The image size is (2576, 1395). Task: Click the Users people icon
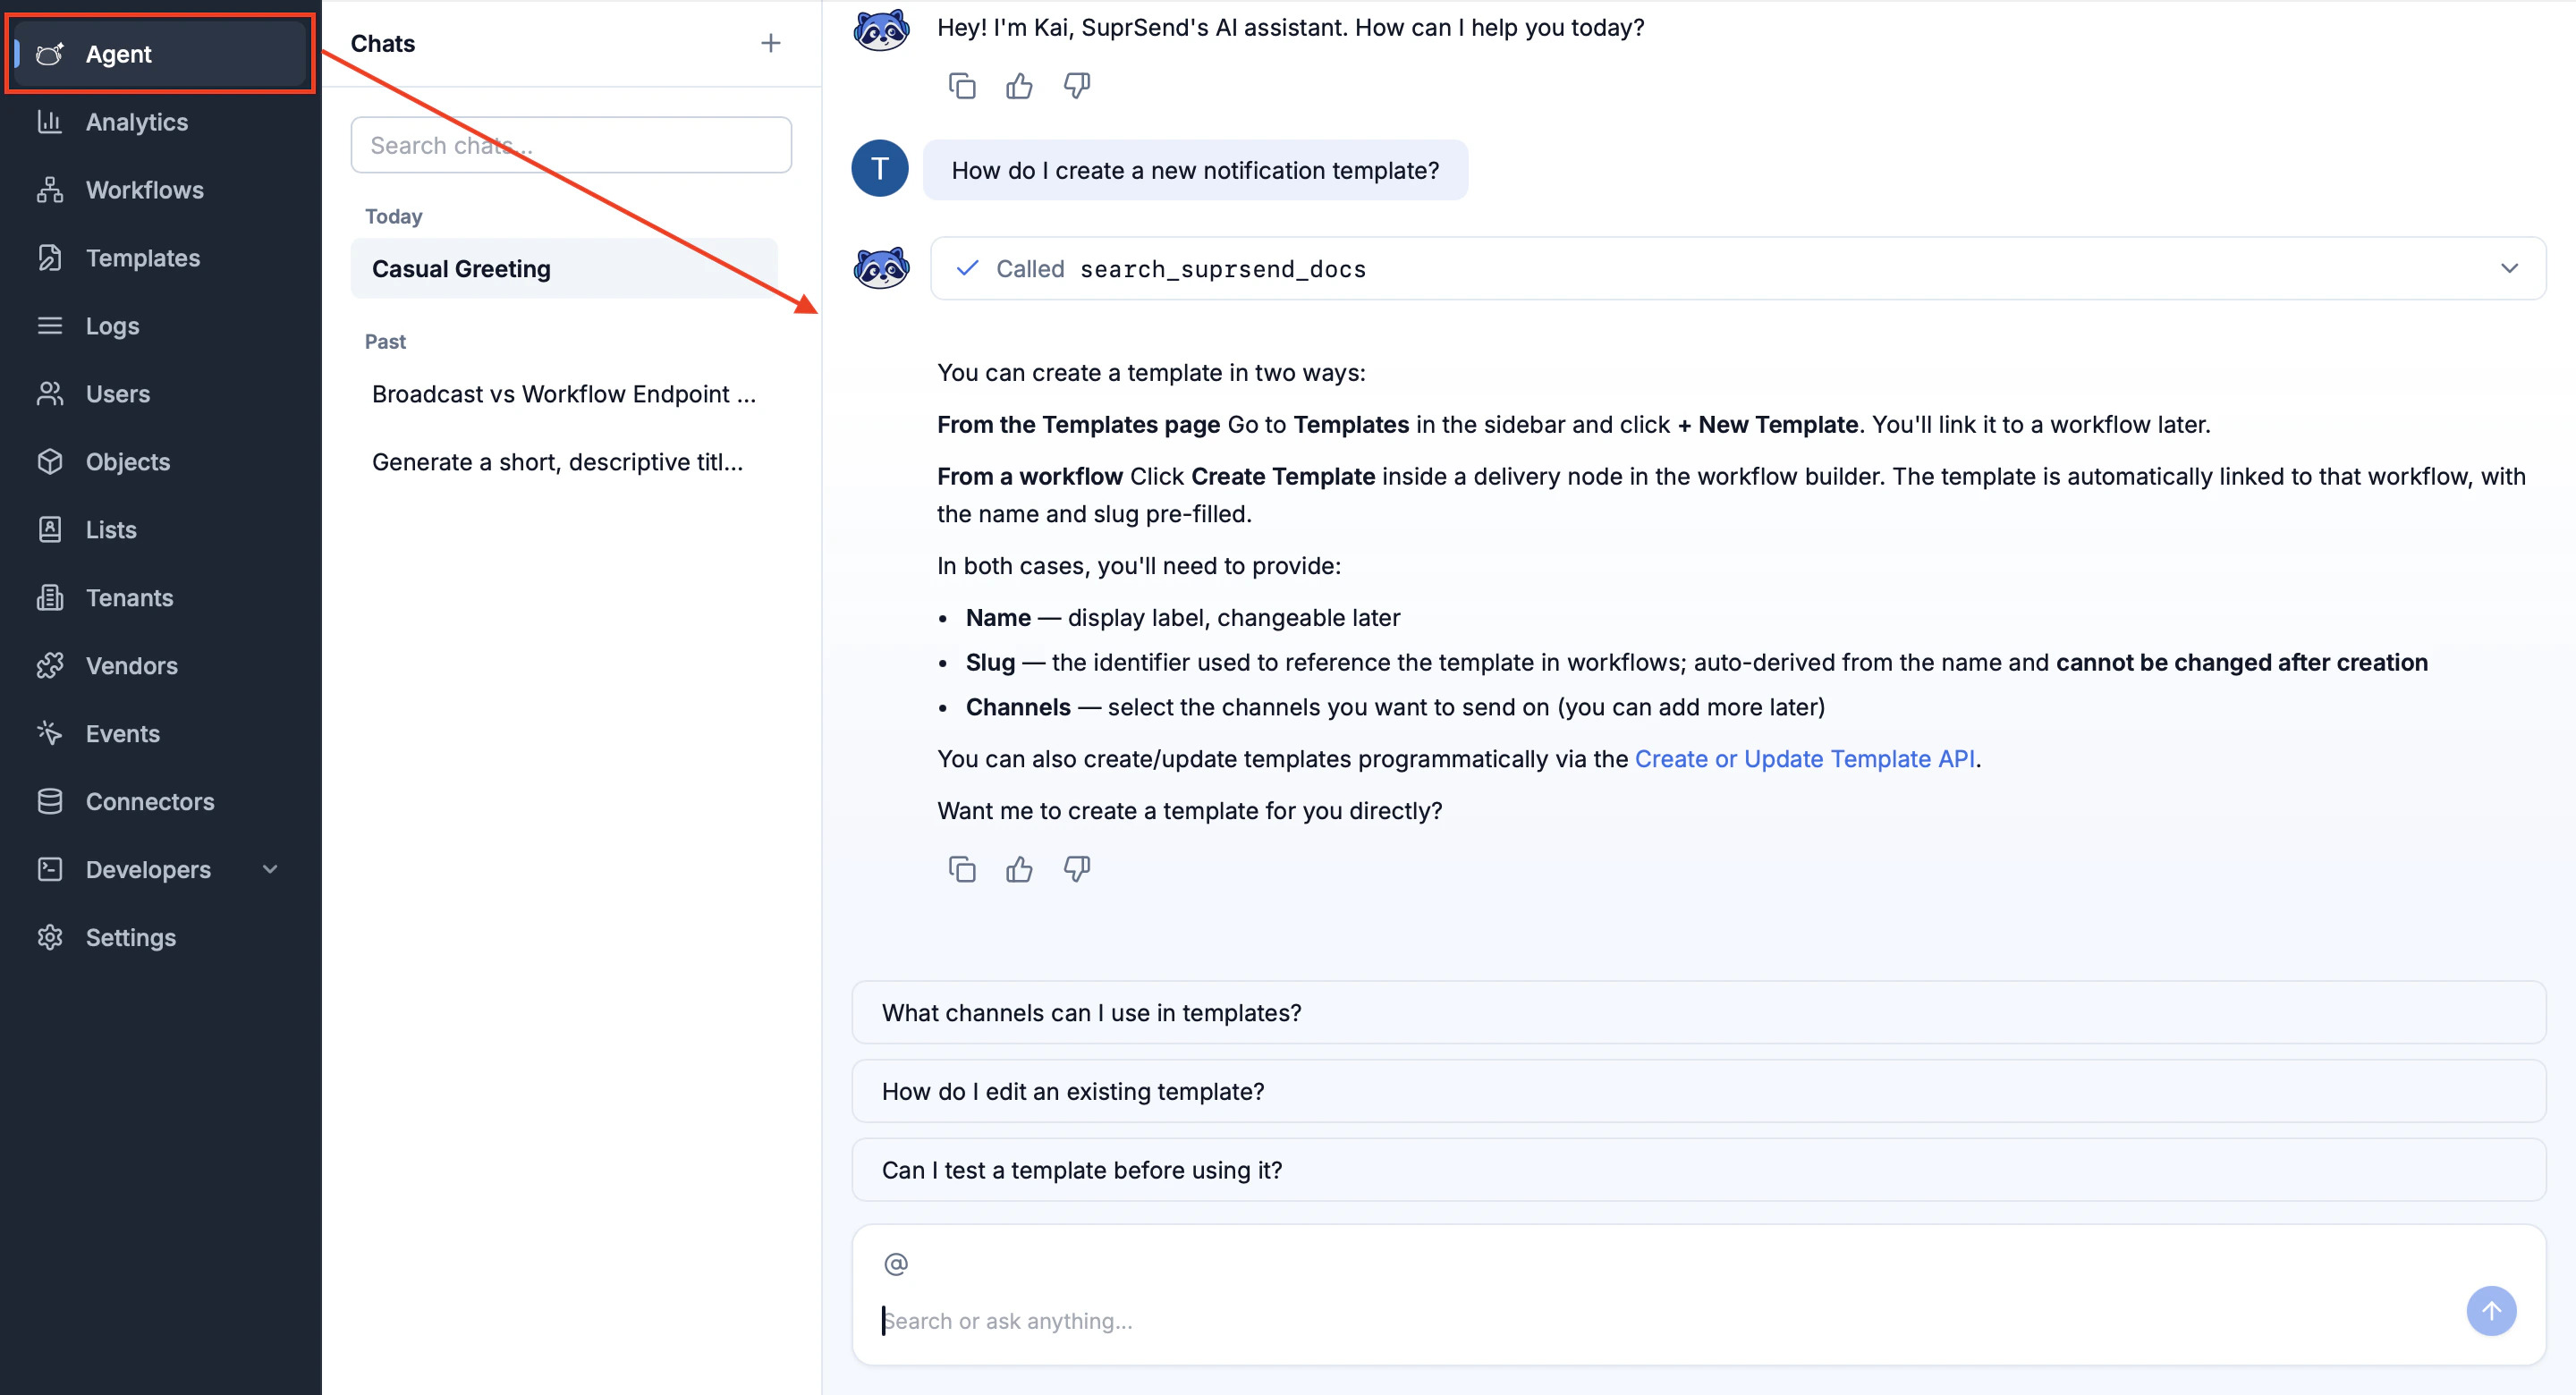(x=50, y=394)
